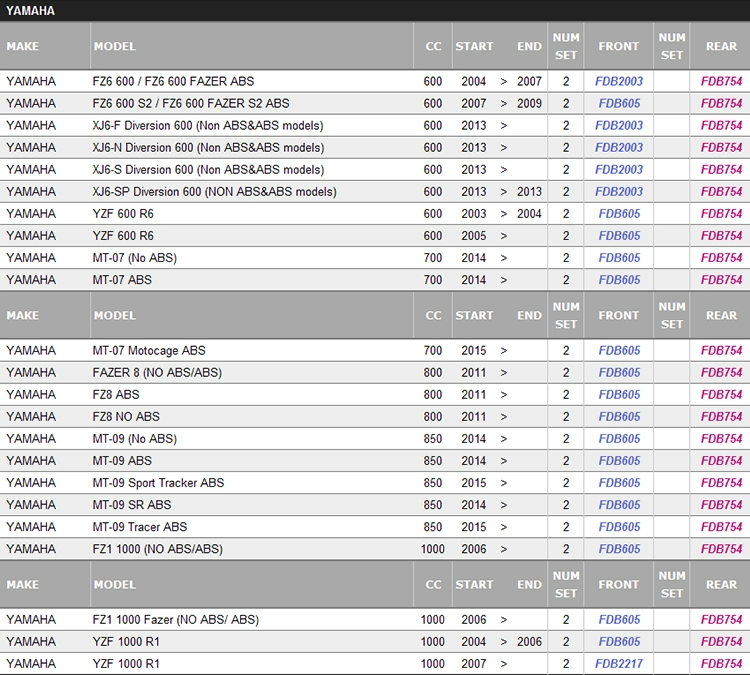Select model text 'FAZER 8 (NO ABS/ABS)'
This screenshot has height=675, width=750.
pyautogui.click(x=157, y=373)
